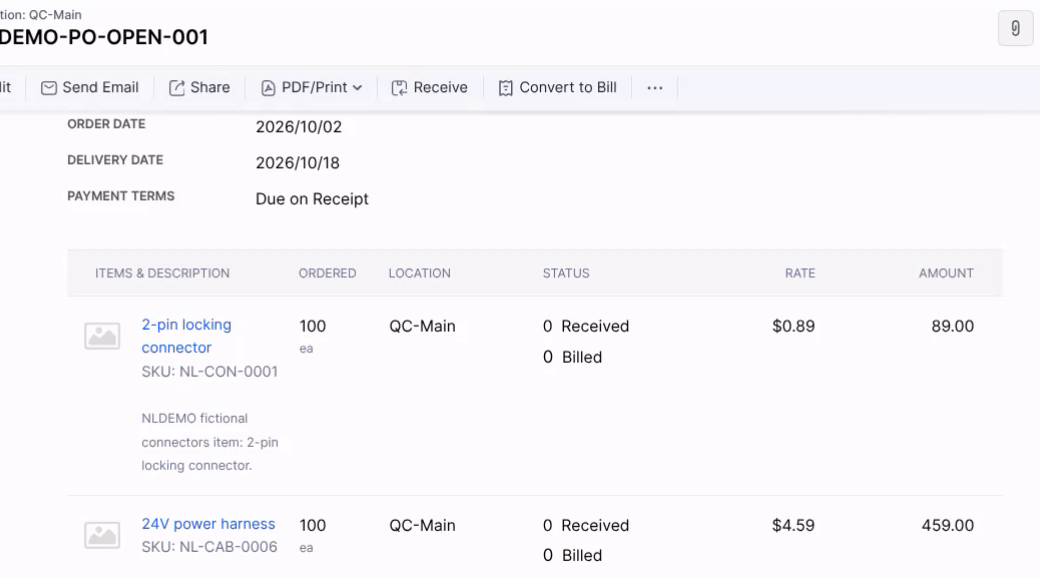Screen dimensions: 1040x578
Task: Click the AMOUNT column header
Action: (946, 273)
